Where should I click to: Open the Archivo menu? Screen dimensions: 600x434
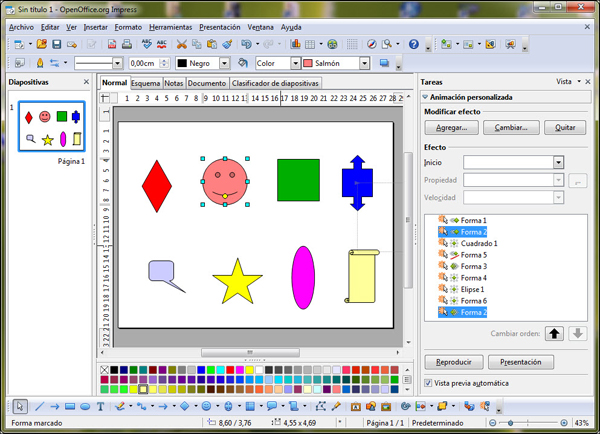click(x=21, y=27)
